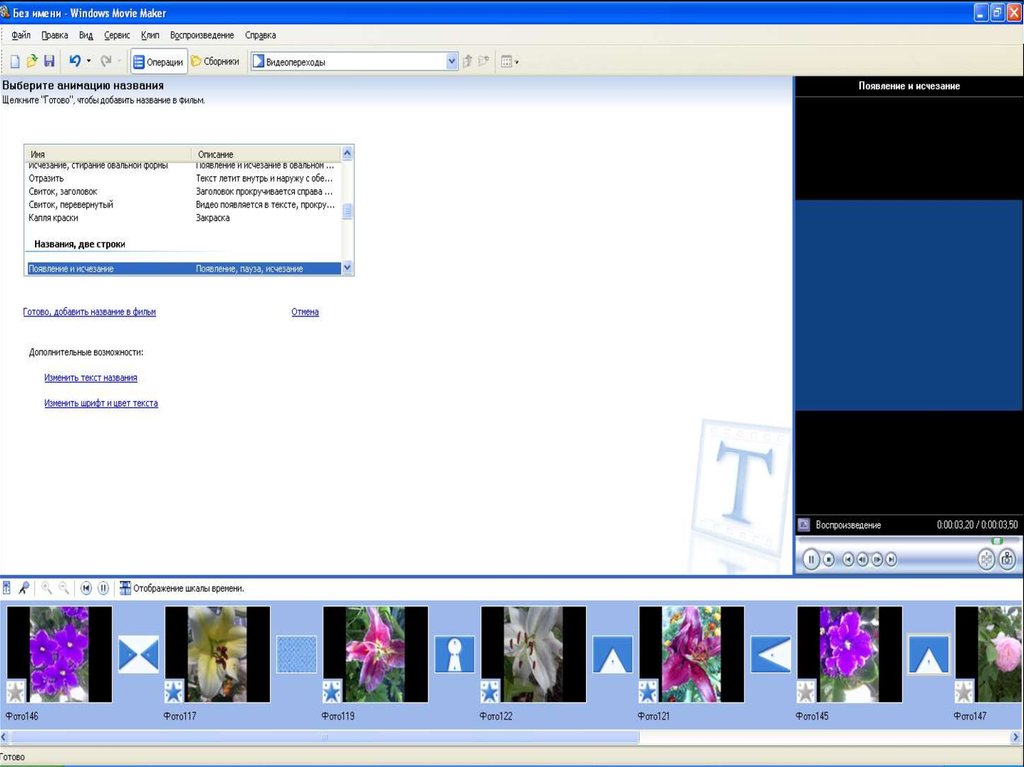Screen dimensions: 1024x767
Task: Click the video effect star on Фото117
Action: pos(174,691)
